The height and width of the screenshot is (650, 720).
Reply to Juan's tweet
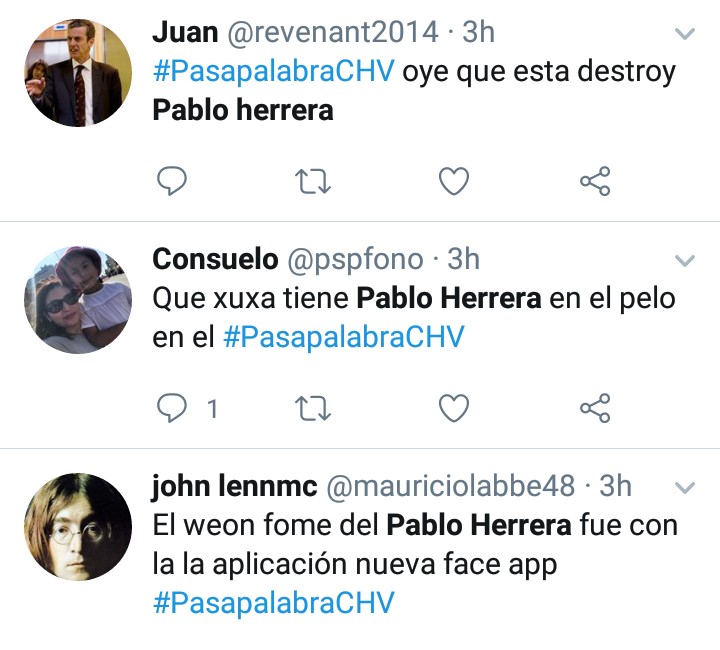coord(172,181)
